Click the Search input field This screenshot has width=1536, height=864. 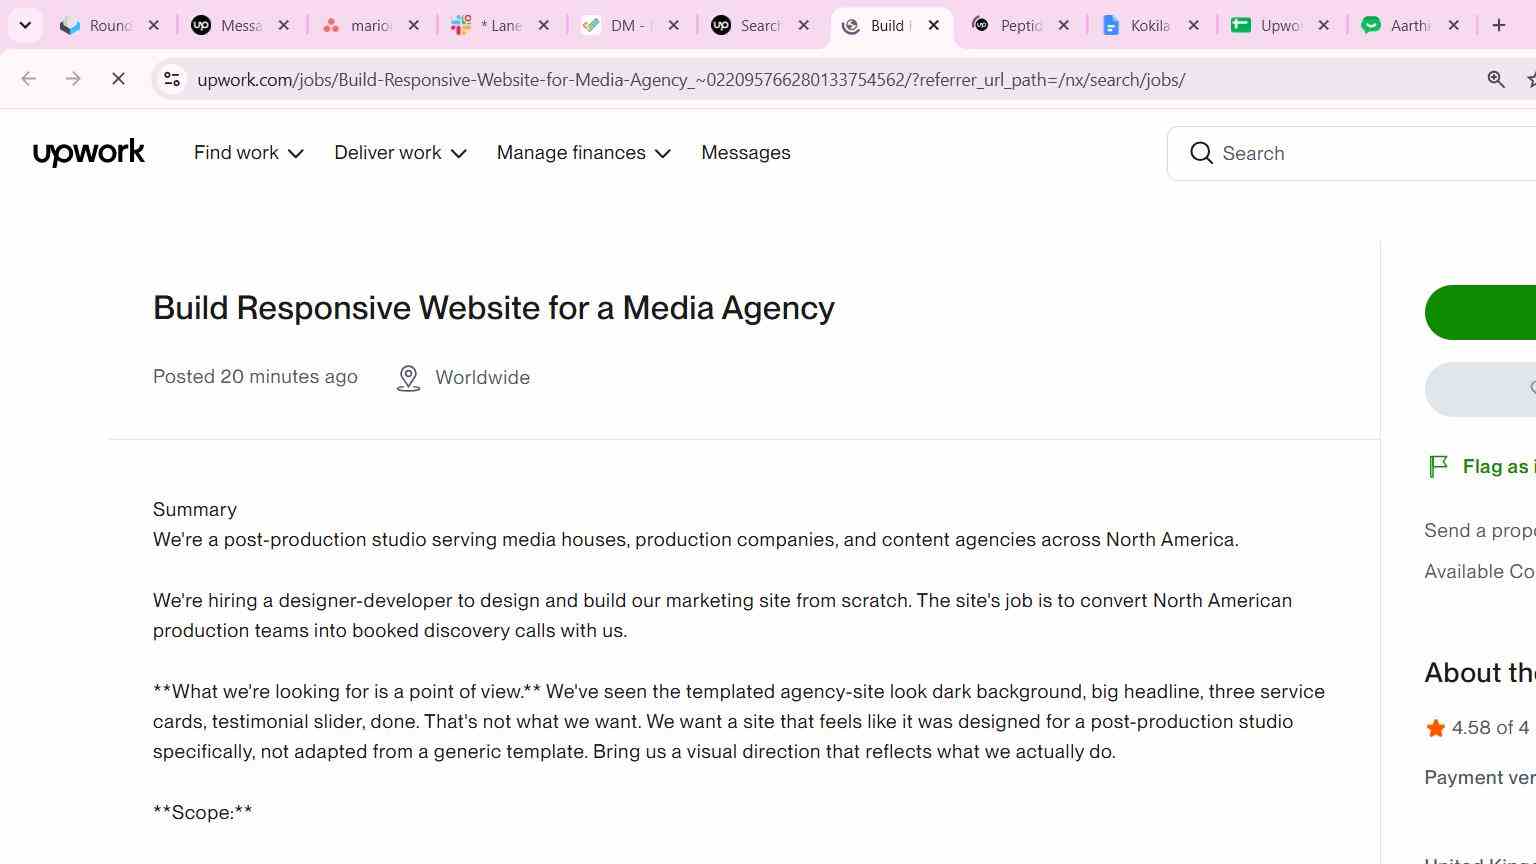[x=1370, y=153]
